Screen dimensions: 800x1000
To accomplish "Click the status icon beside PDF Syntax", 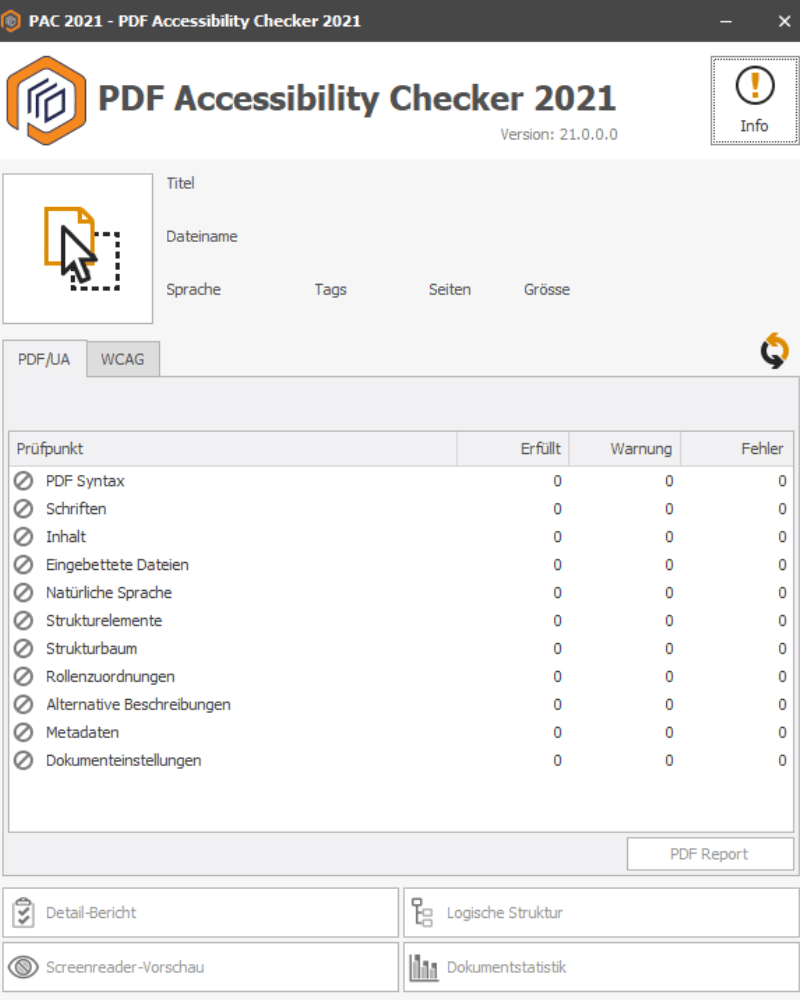I will 23,481.
